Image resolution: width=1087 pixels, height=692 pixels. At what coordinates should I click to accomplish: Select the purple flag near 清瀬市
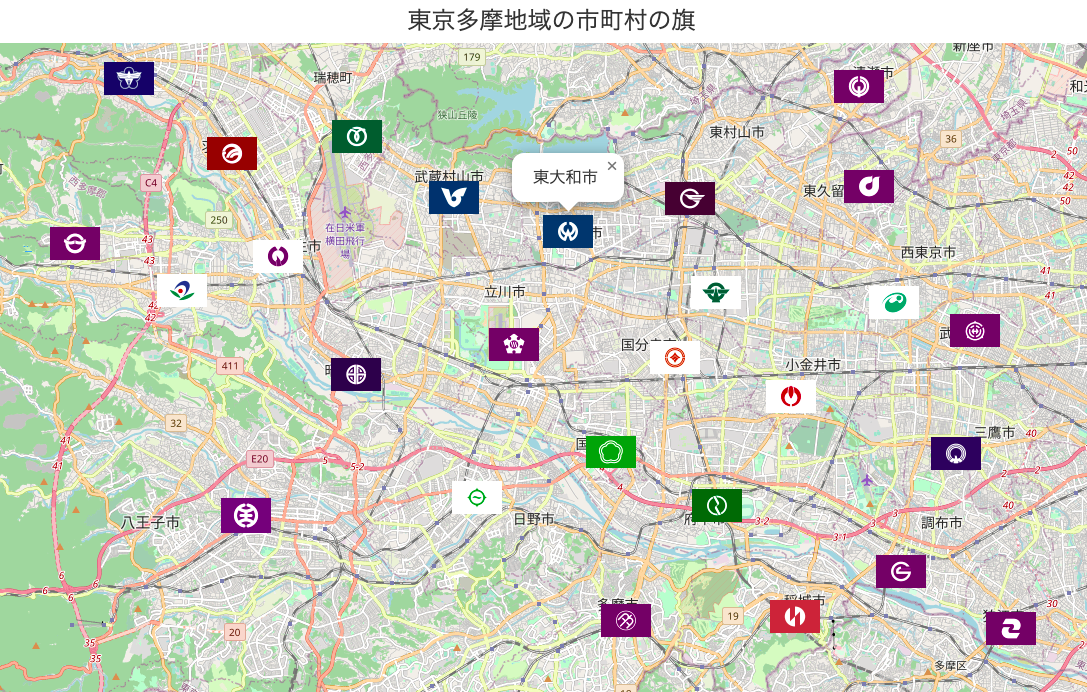(859, 87)
